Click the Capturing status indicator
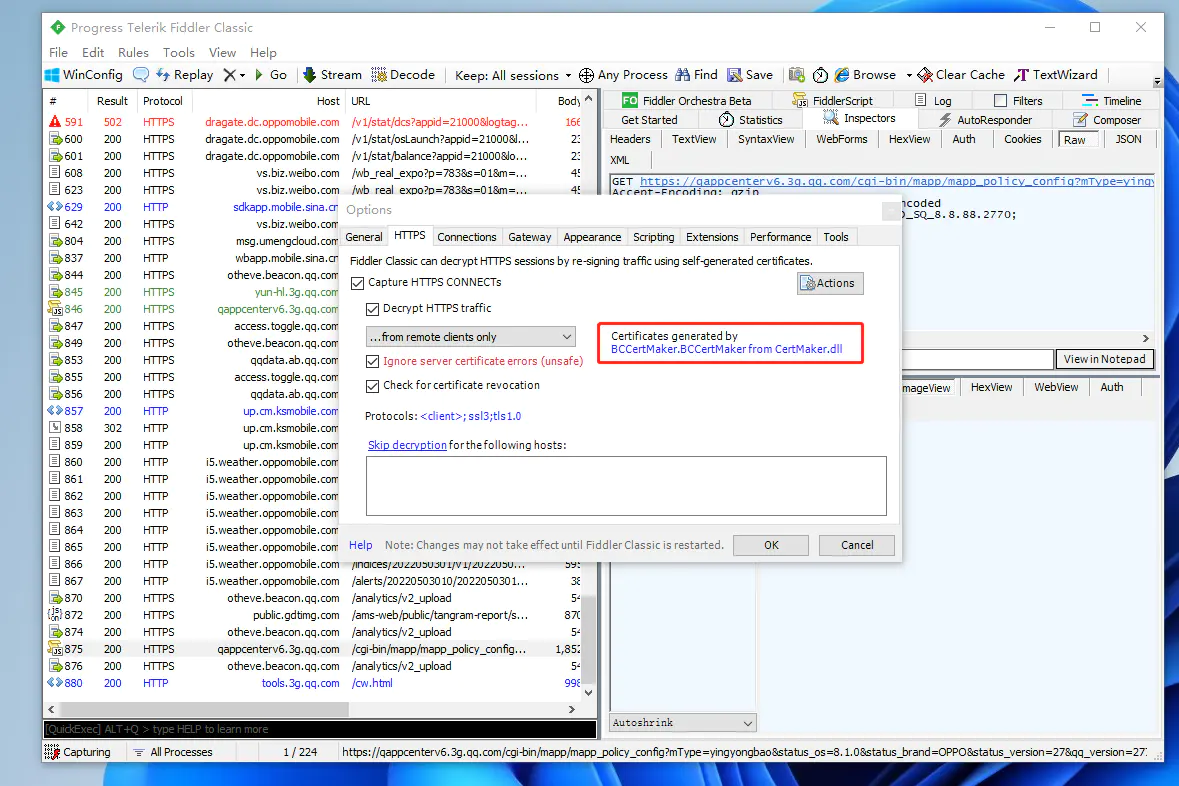The height and width of the screenshot is (786, 1179). coord(77,751)
